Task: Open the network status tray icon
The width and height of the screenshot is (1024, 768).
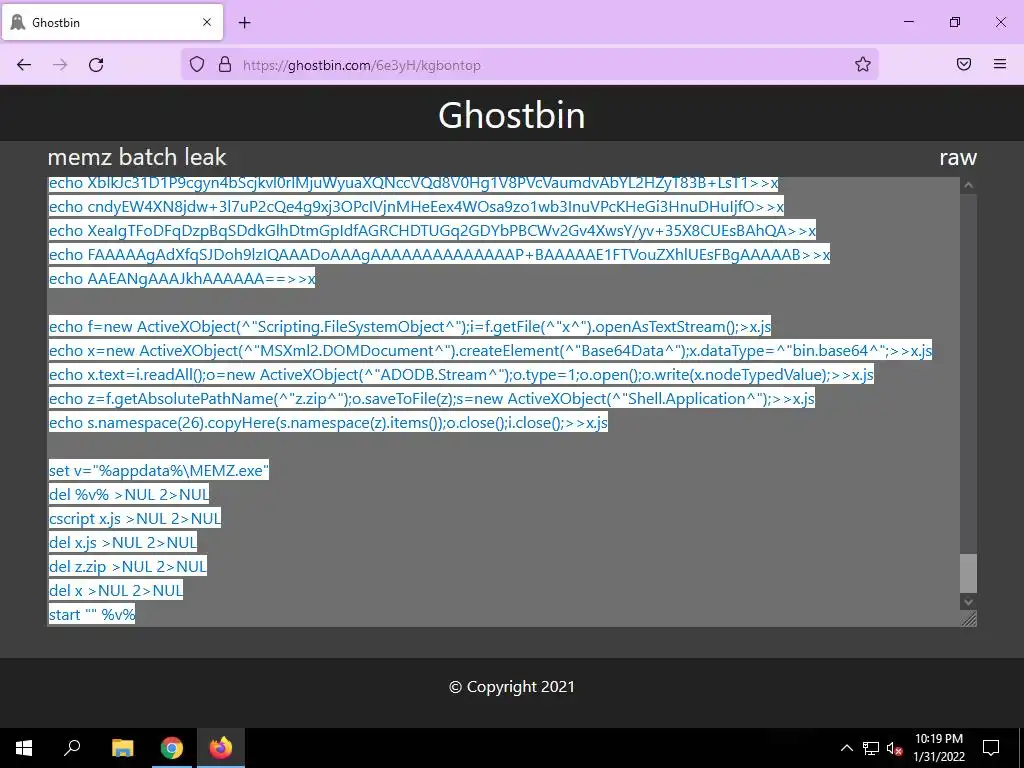Action: 871,748
